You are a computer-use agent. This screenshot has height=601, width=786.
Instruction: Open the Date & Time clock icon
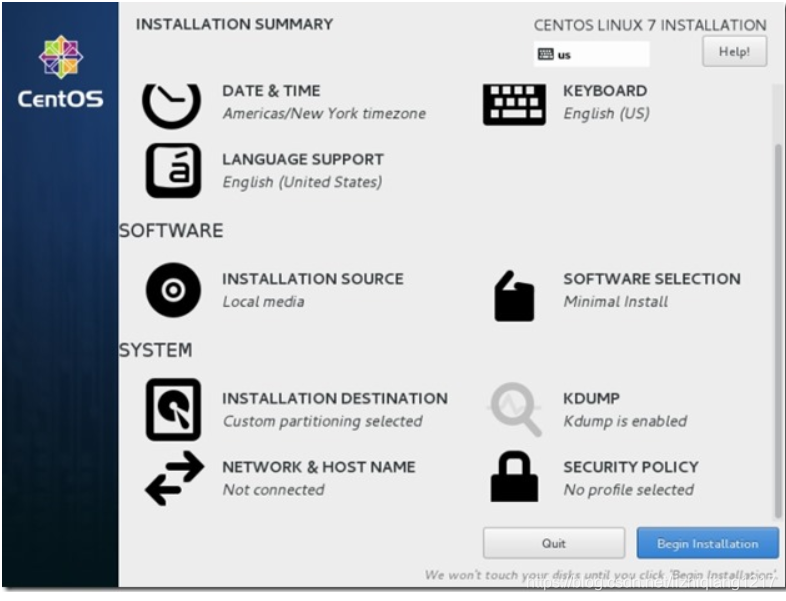point(171,106)
